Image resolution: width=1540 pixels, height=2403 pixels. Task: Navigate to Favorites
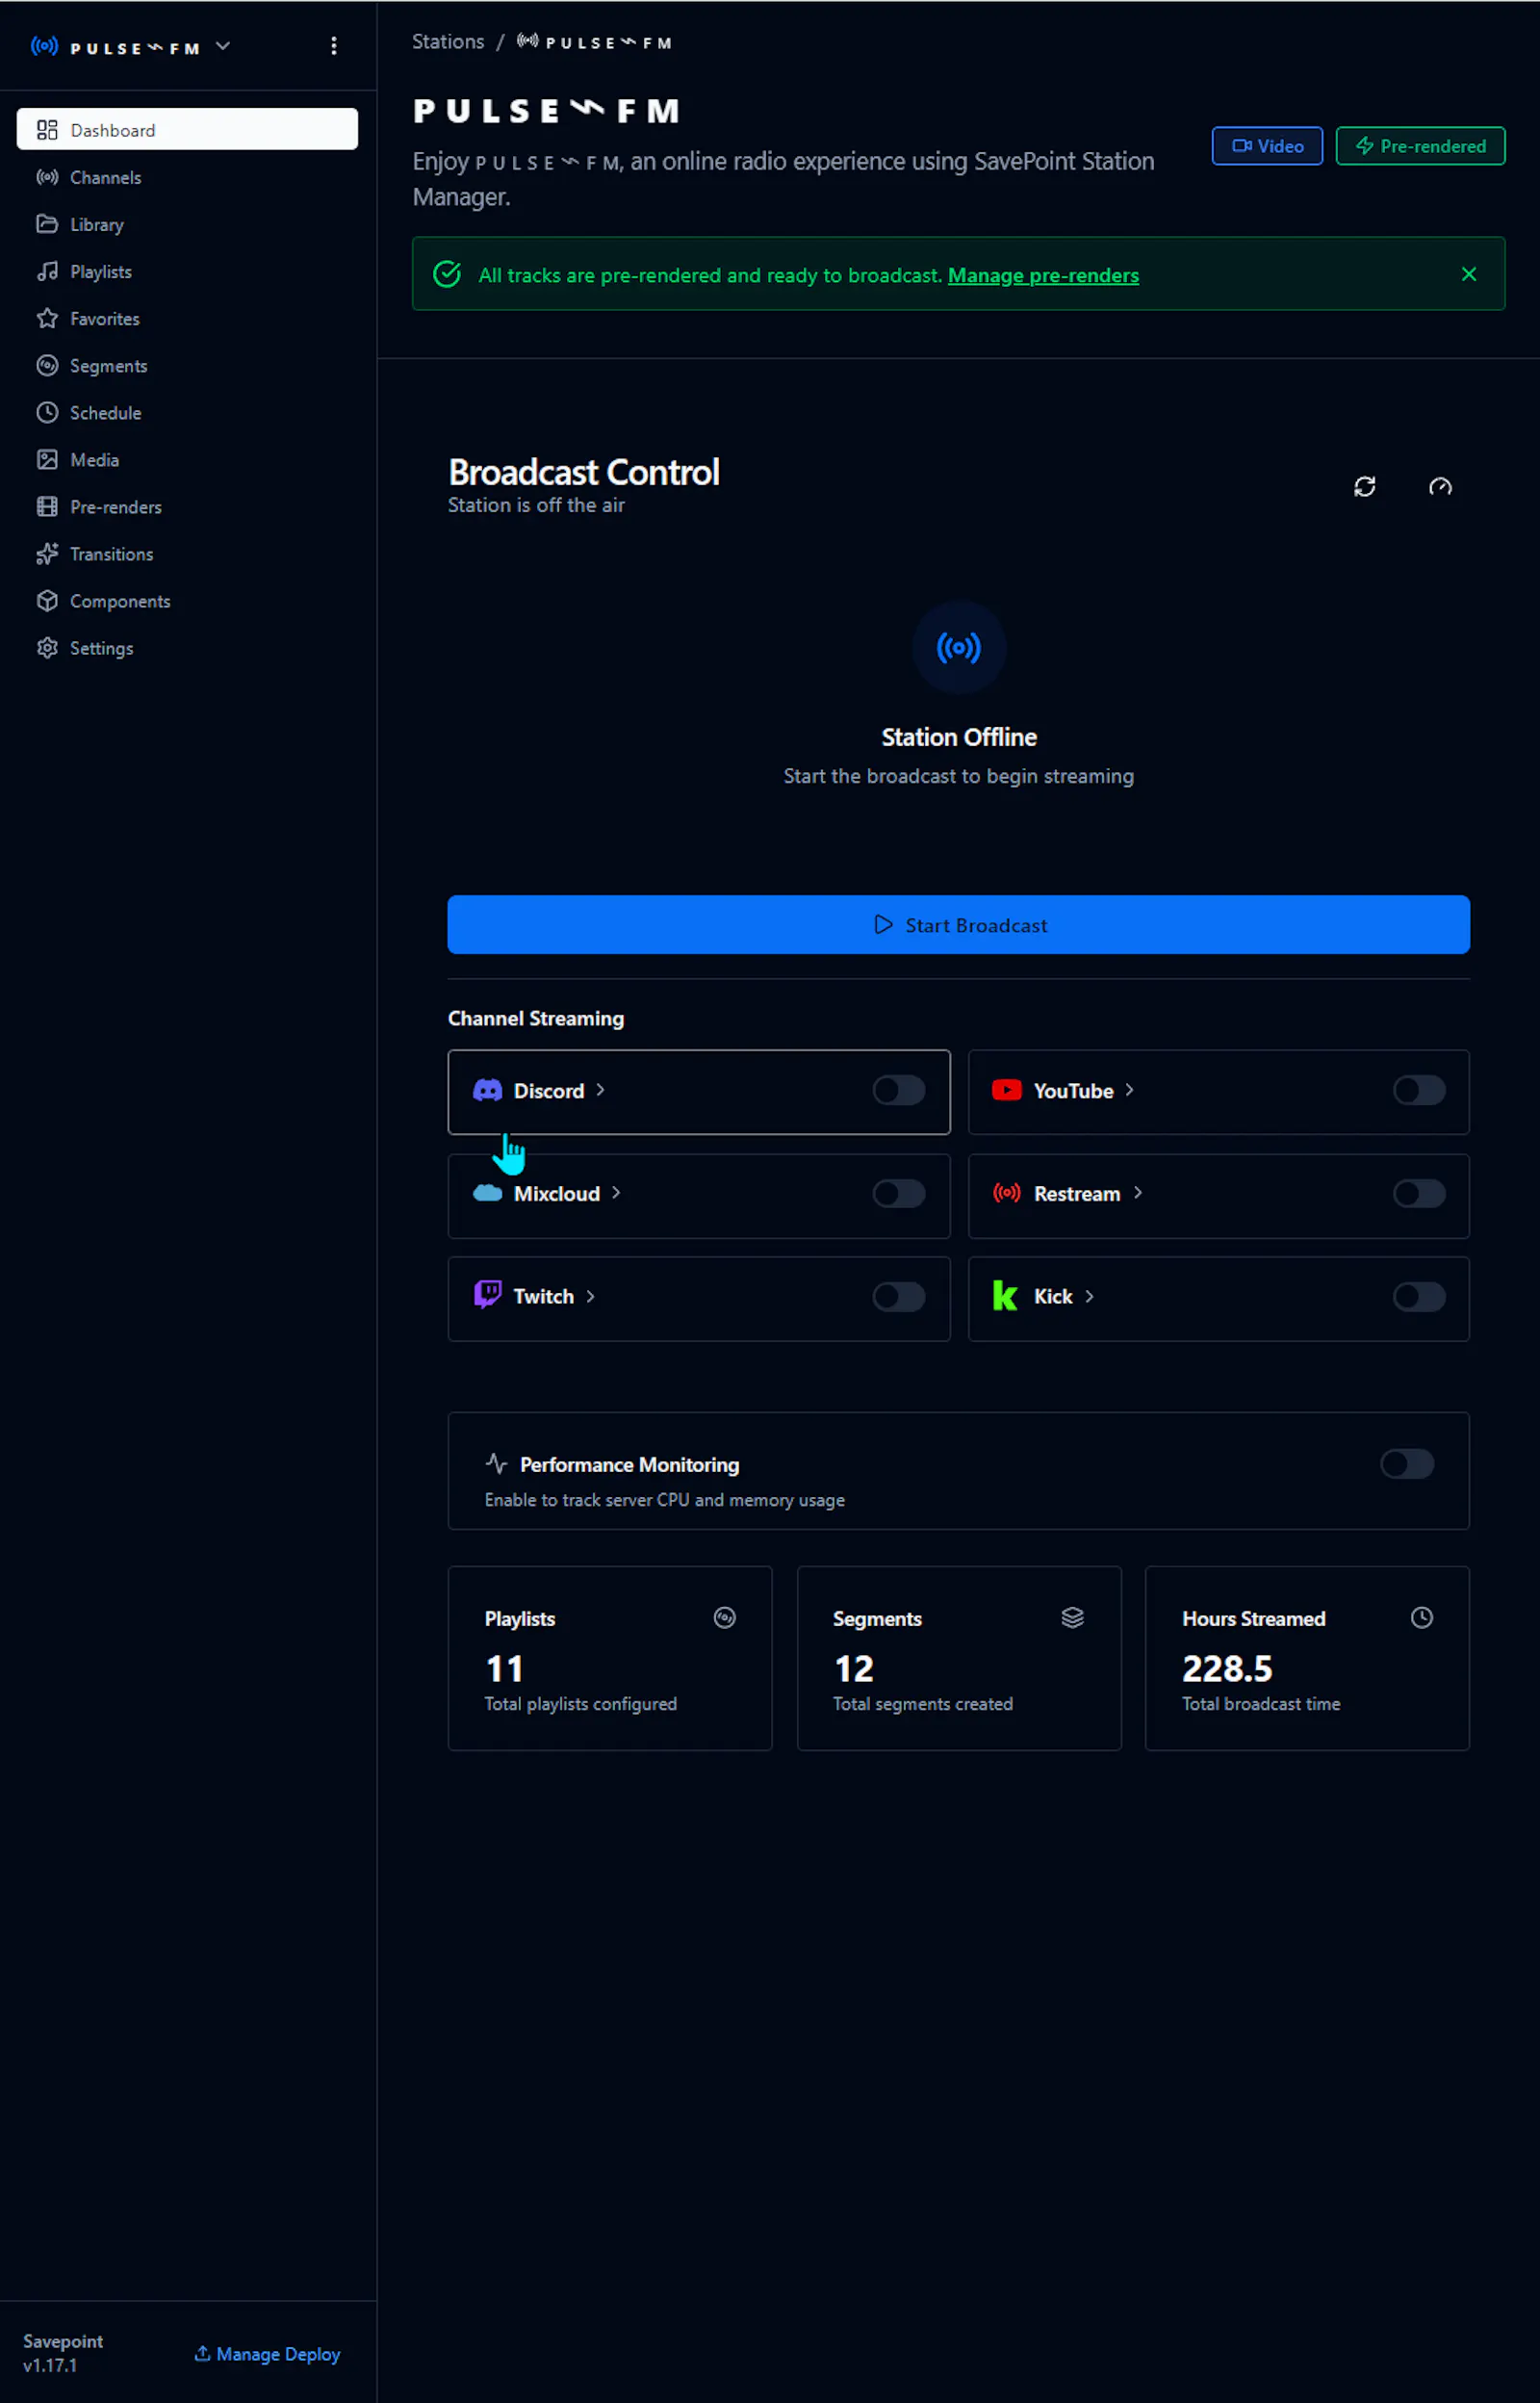[x=187, y=318]
